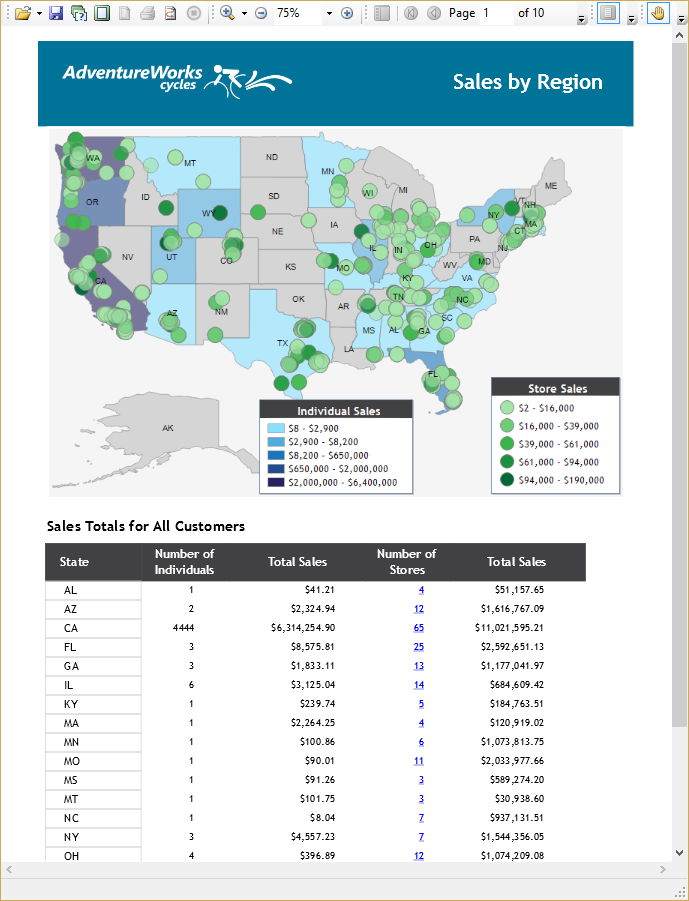Open the magnifier zoom tool dropdown arrow
The image size is (689, 901).
pyautogui.click(x=244, y=13)
